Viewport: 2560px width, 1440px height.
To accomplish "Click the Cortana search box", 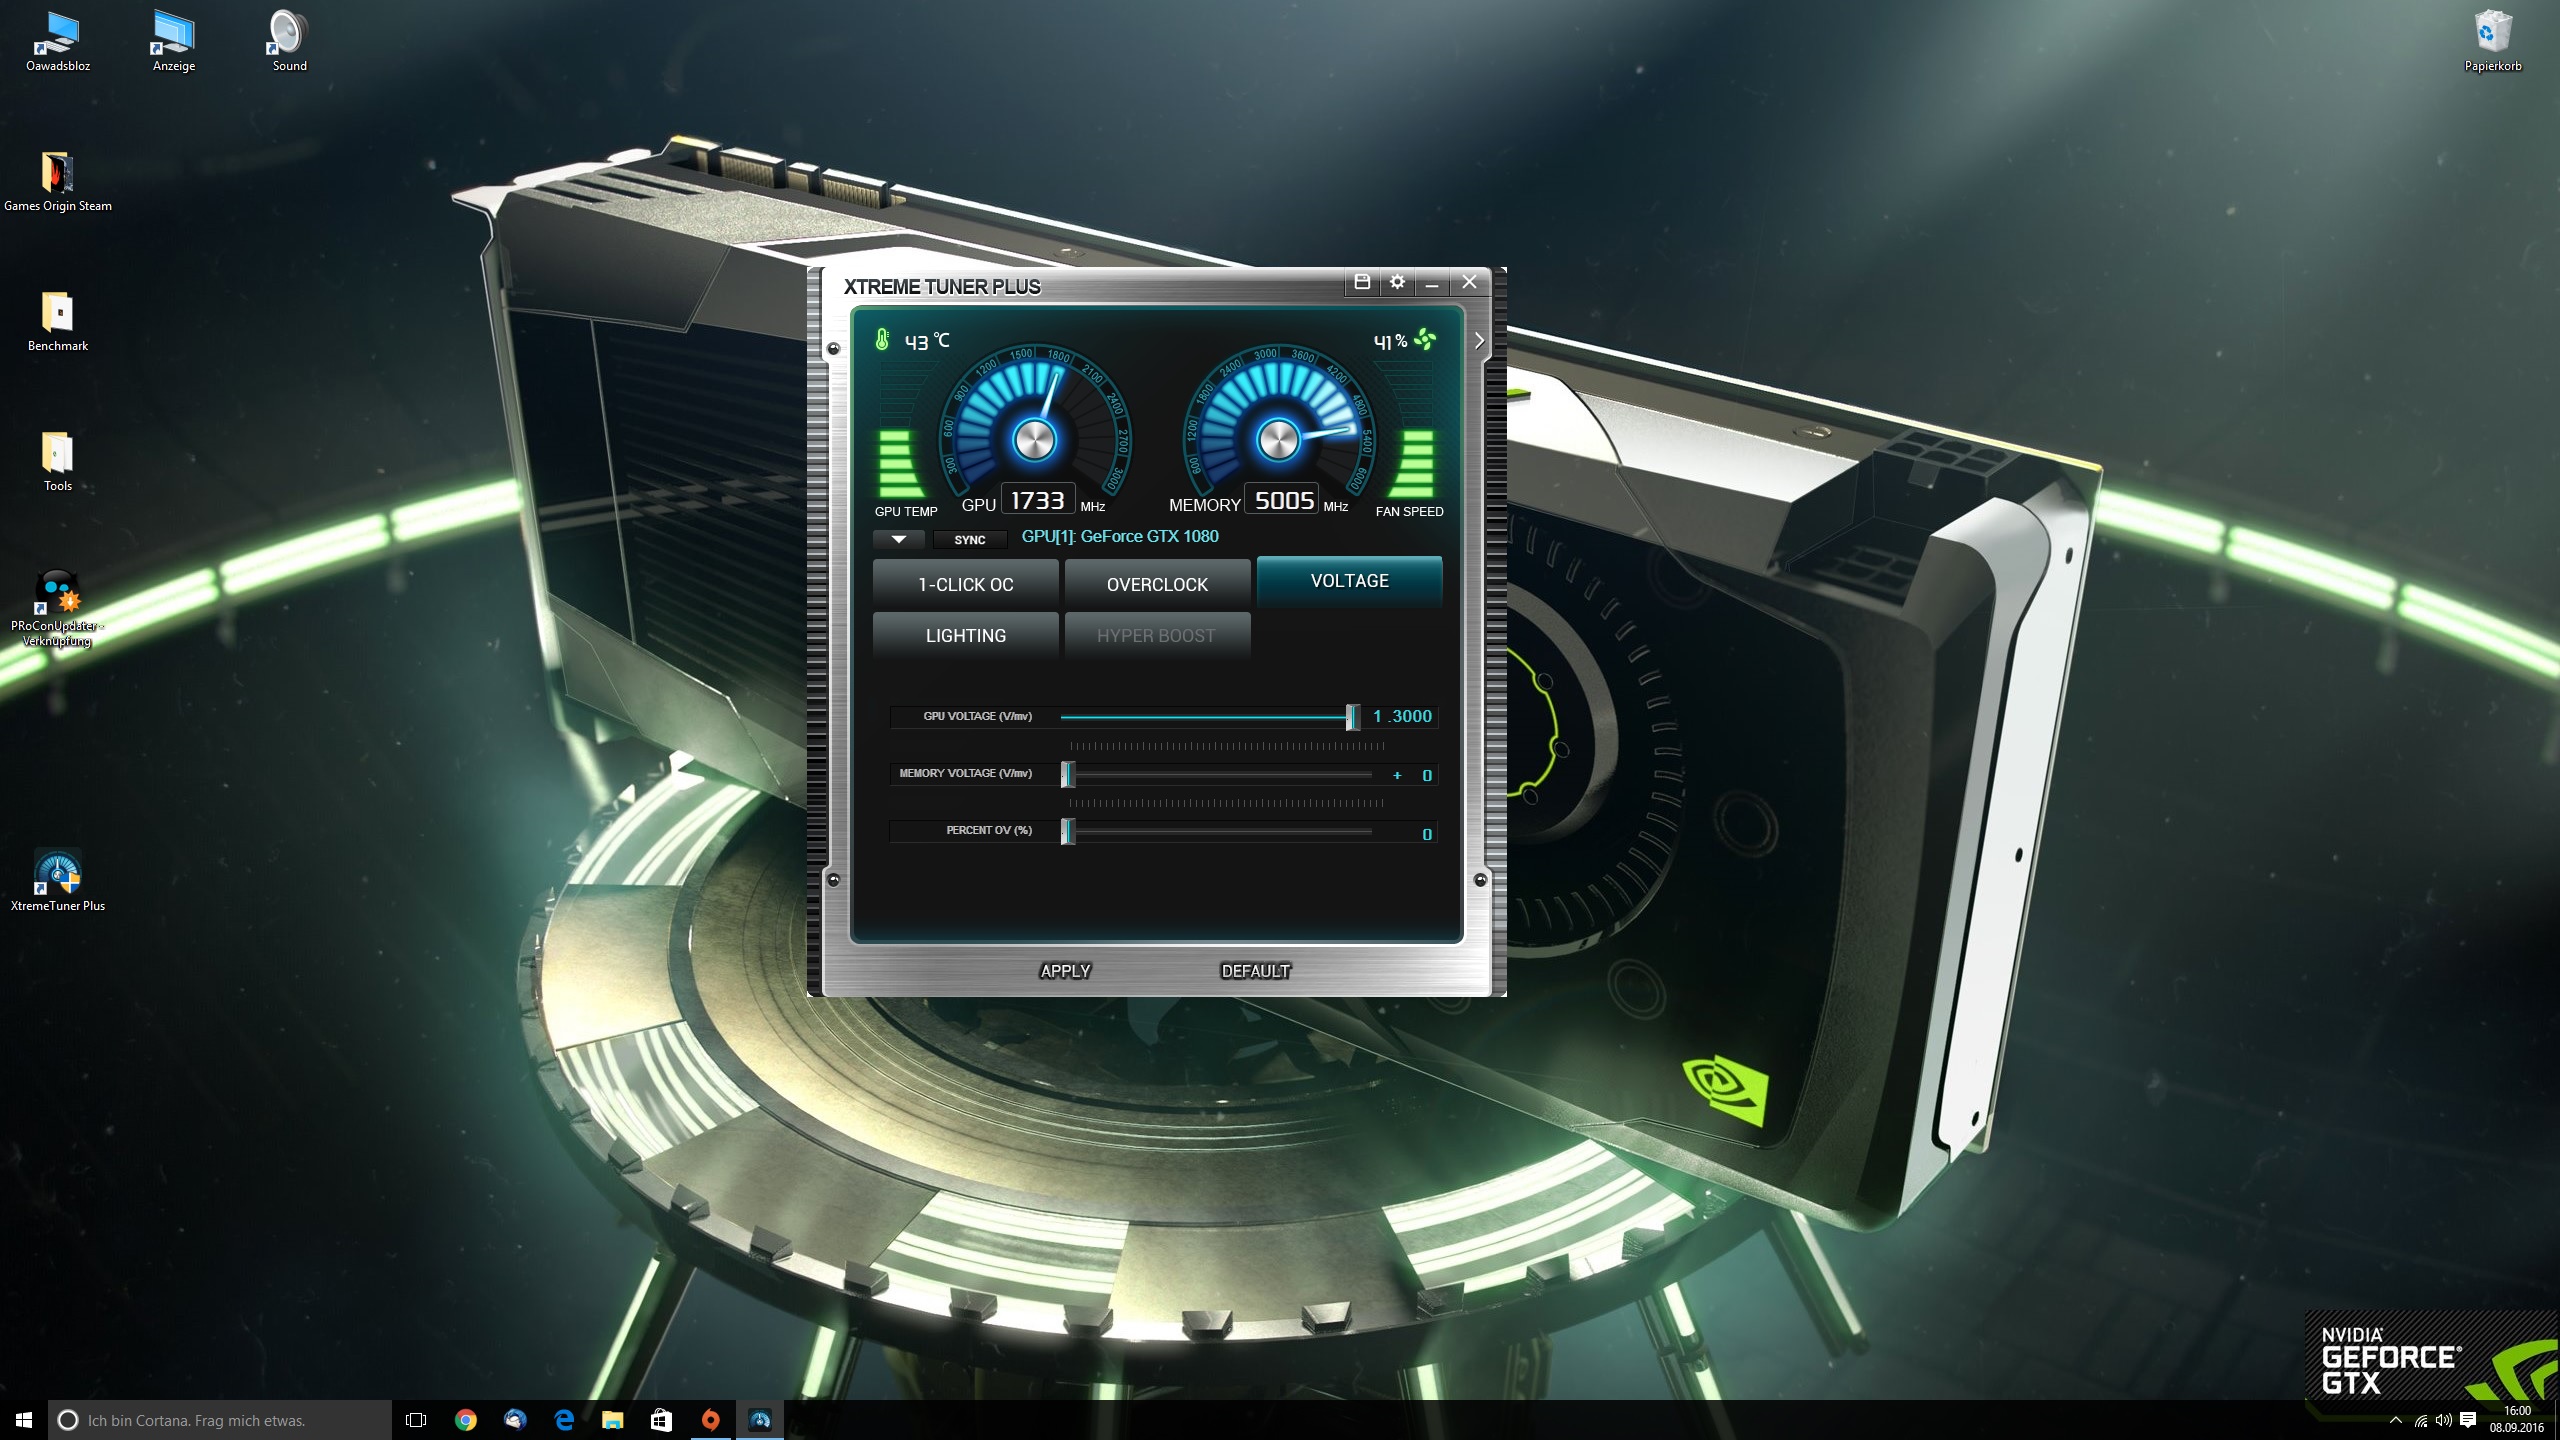I will [x=220, y=1420].
